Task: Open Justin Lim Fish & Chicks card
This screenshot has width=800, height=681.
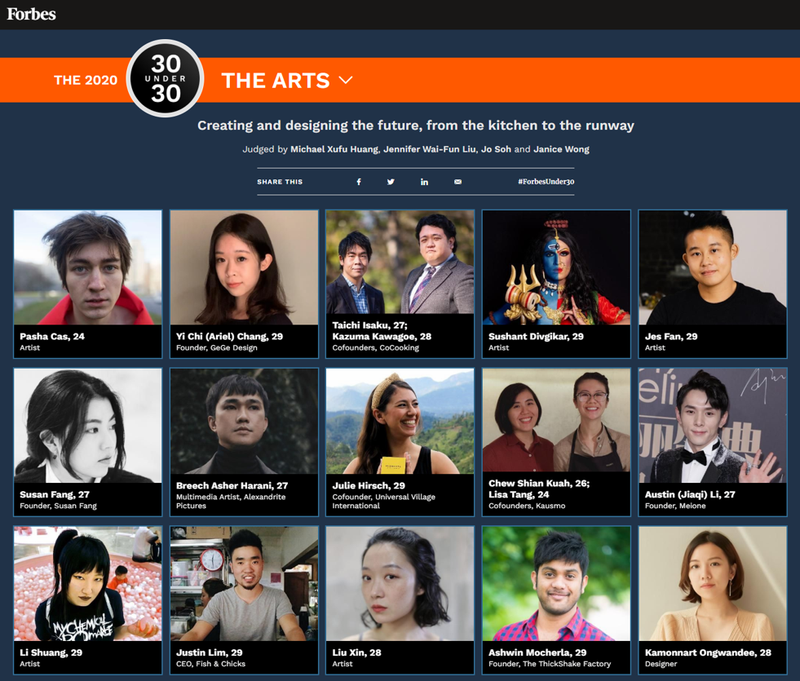Action: 244,600
